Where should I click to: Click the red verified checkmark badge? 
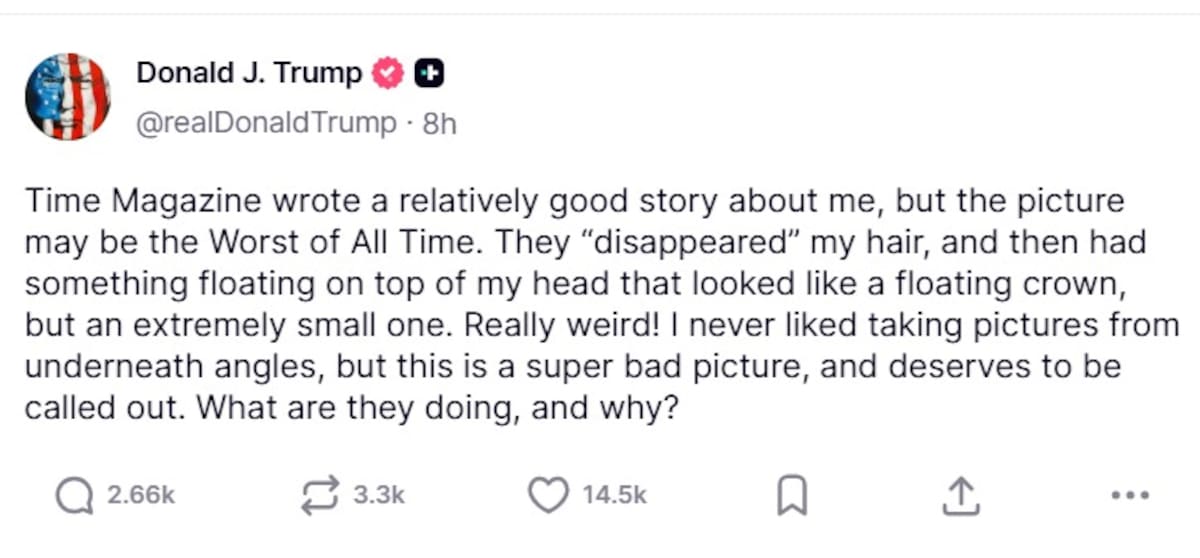[x=387, y=74]
